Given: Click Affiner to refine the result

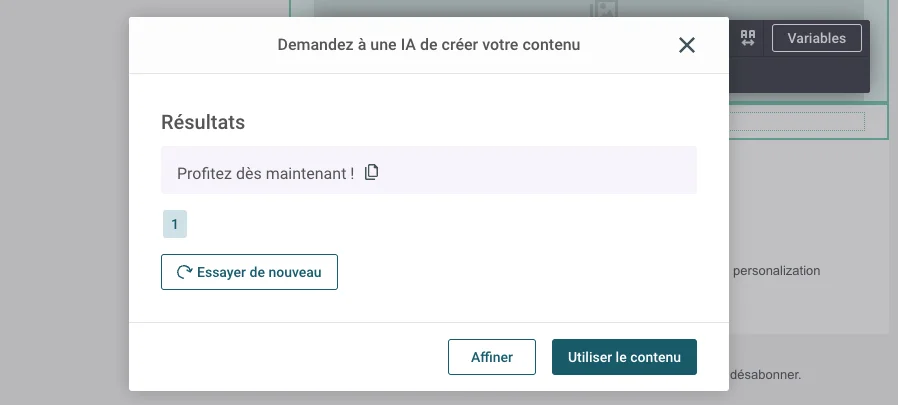Looking at the screenshot, I should [492, 357].
